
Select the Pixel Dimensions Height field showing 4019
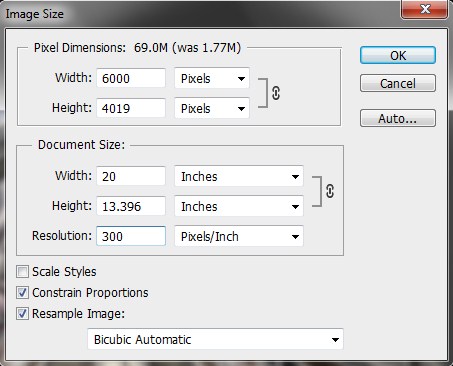[x=131, y=108]
